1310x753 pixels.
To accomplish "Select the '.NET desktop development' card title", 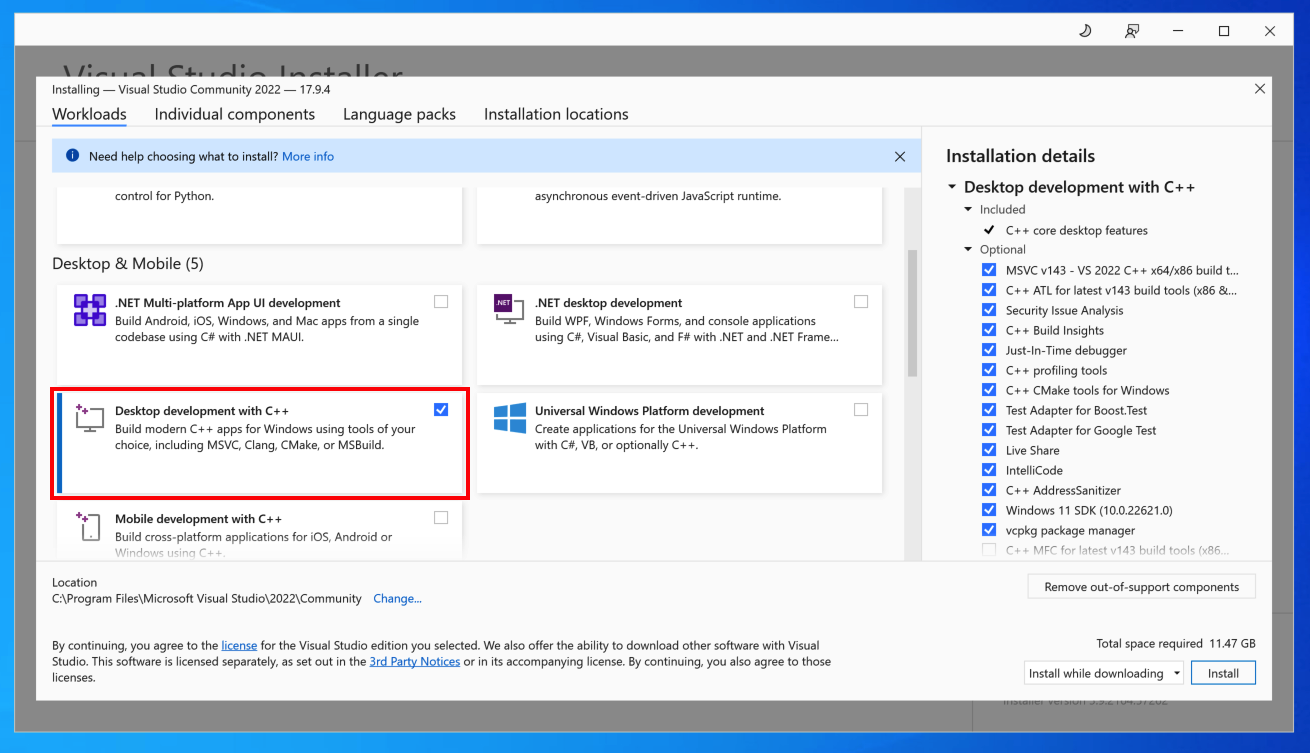I will (x=609, y=303).
